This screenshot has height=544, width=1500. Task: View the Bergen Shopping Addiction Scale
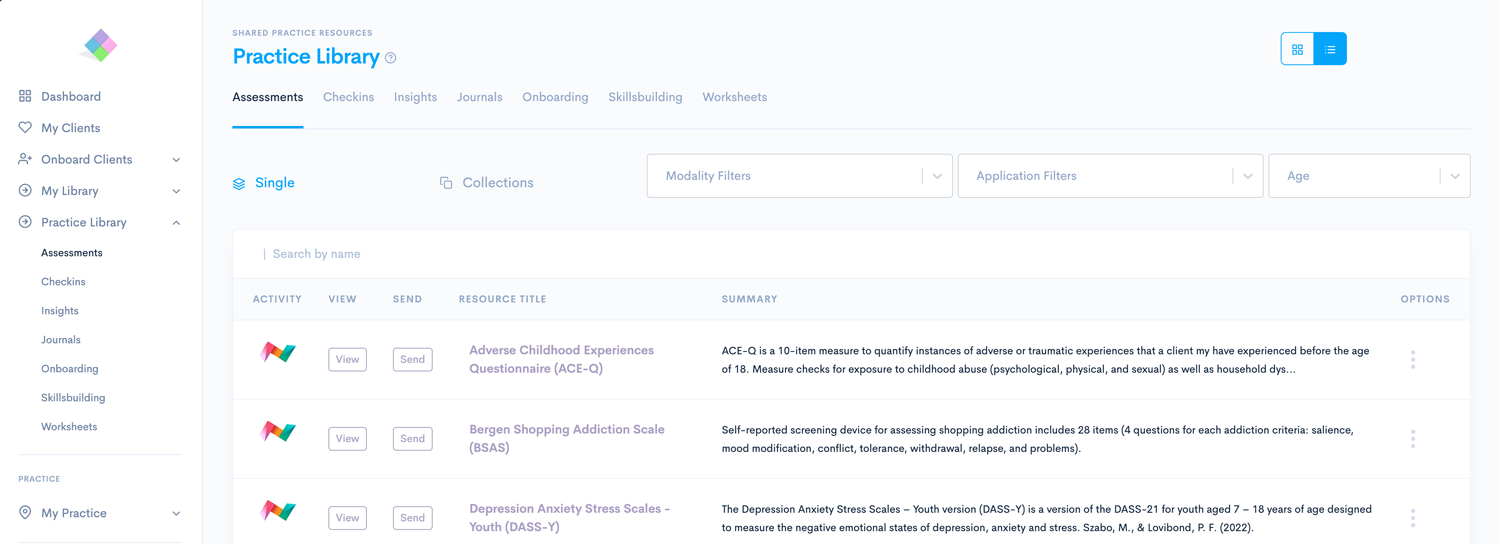[x=347, y=438]
